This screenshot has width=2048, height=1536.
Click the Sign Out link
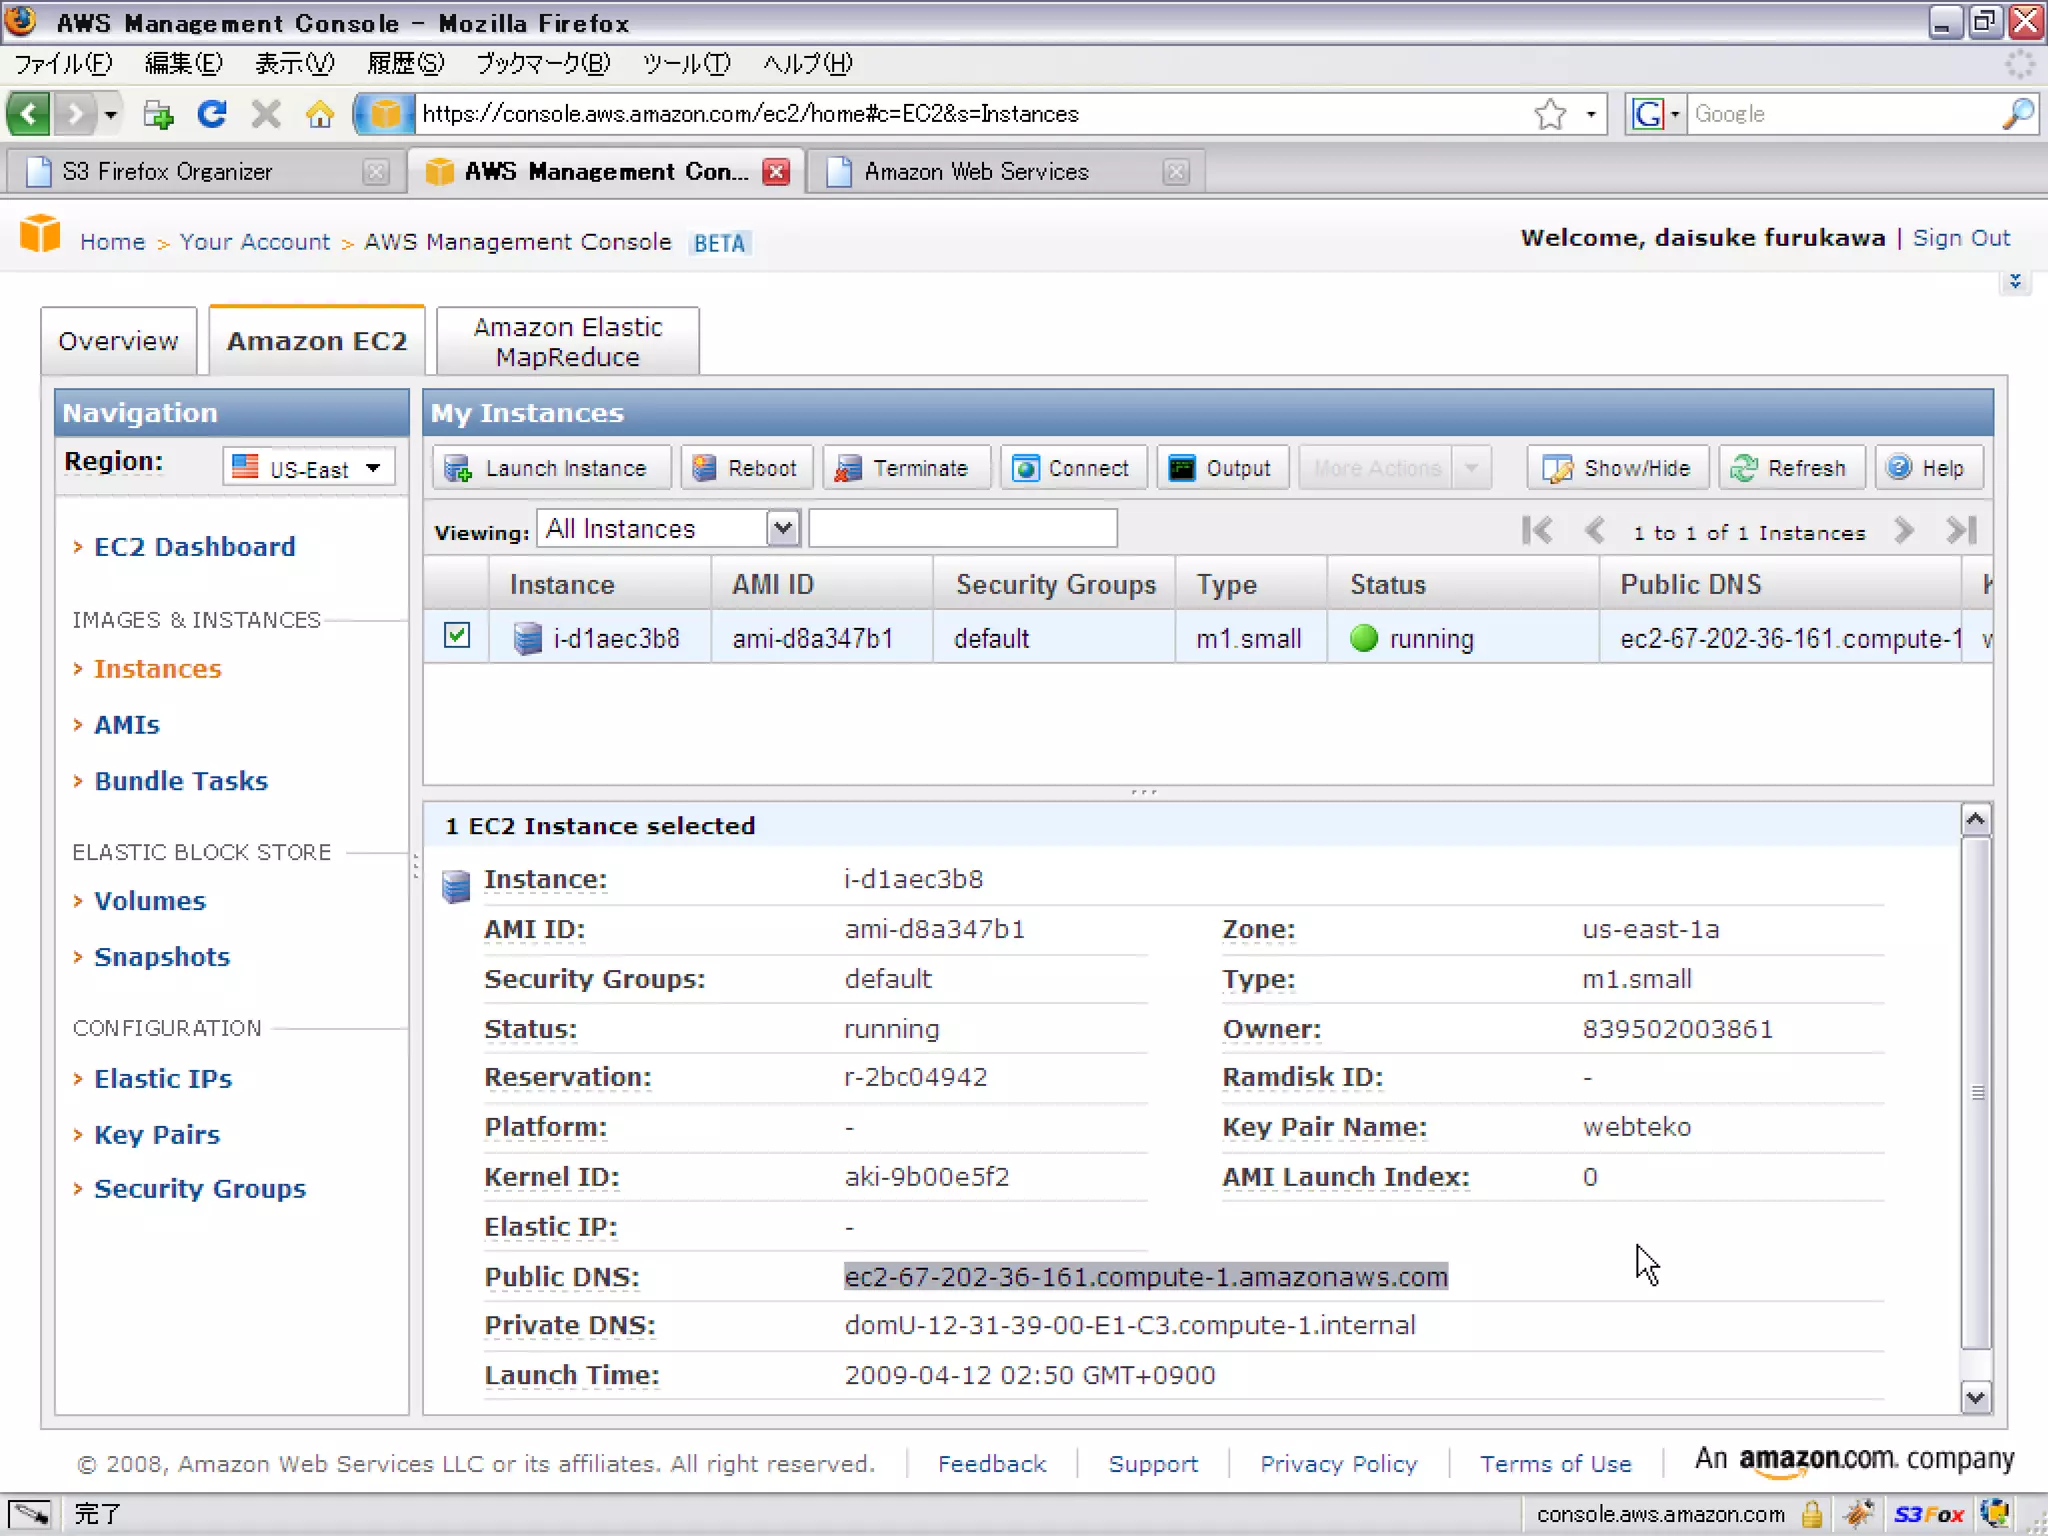1961,238
